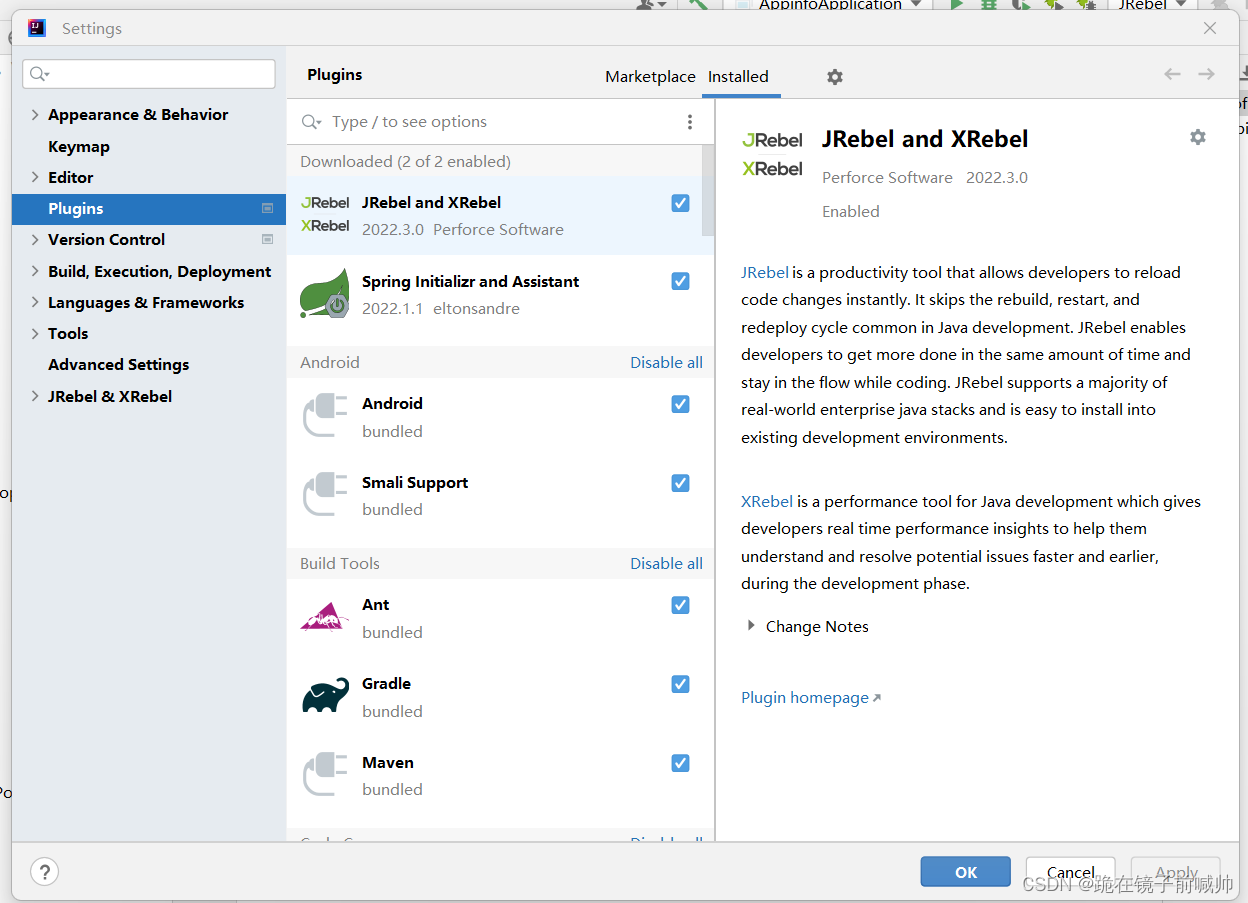Close the Settings dialog

coord(1210,28)
